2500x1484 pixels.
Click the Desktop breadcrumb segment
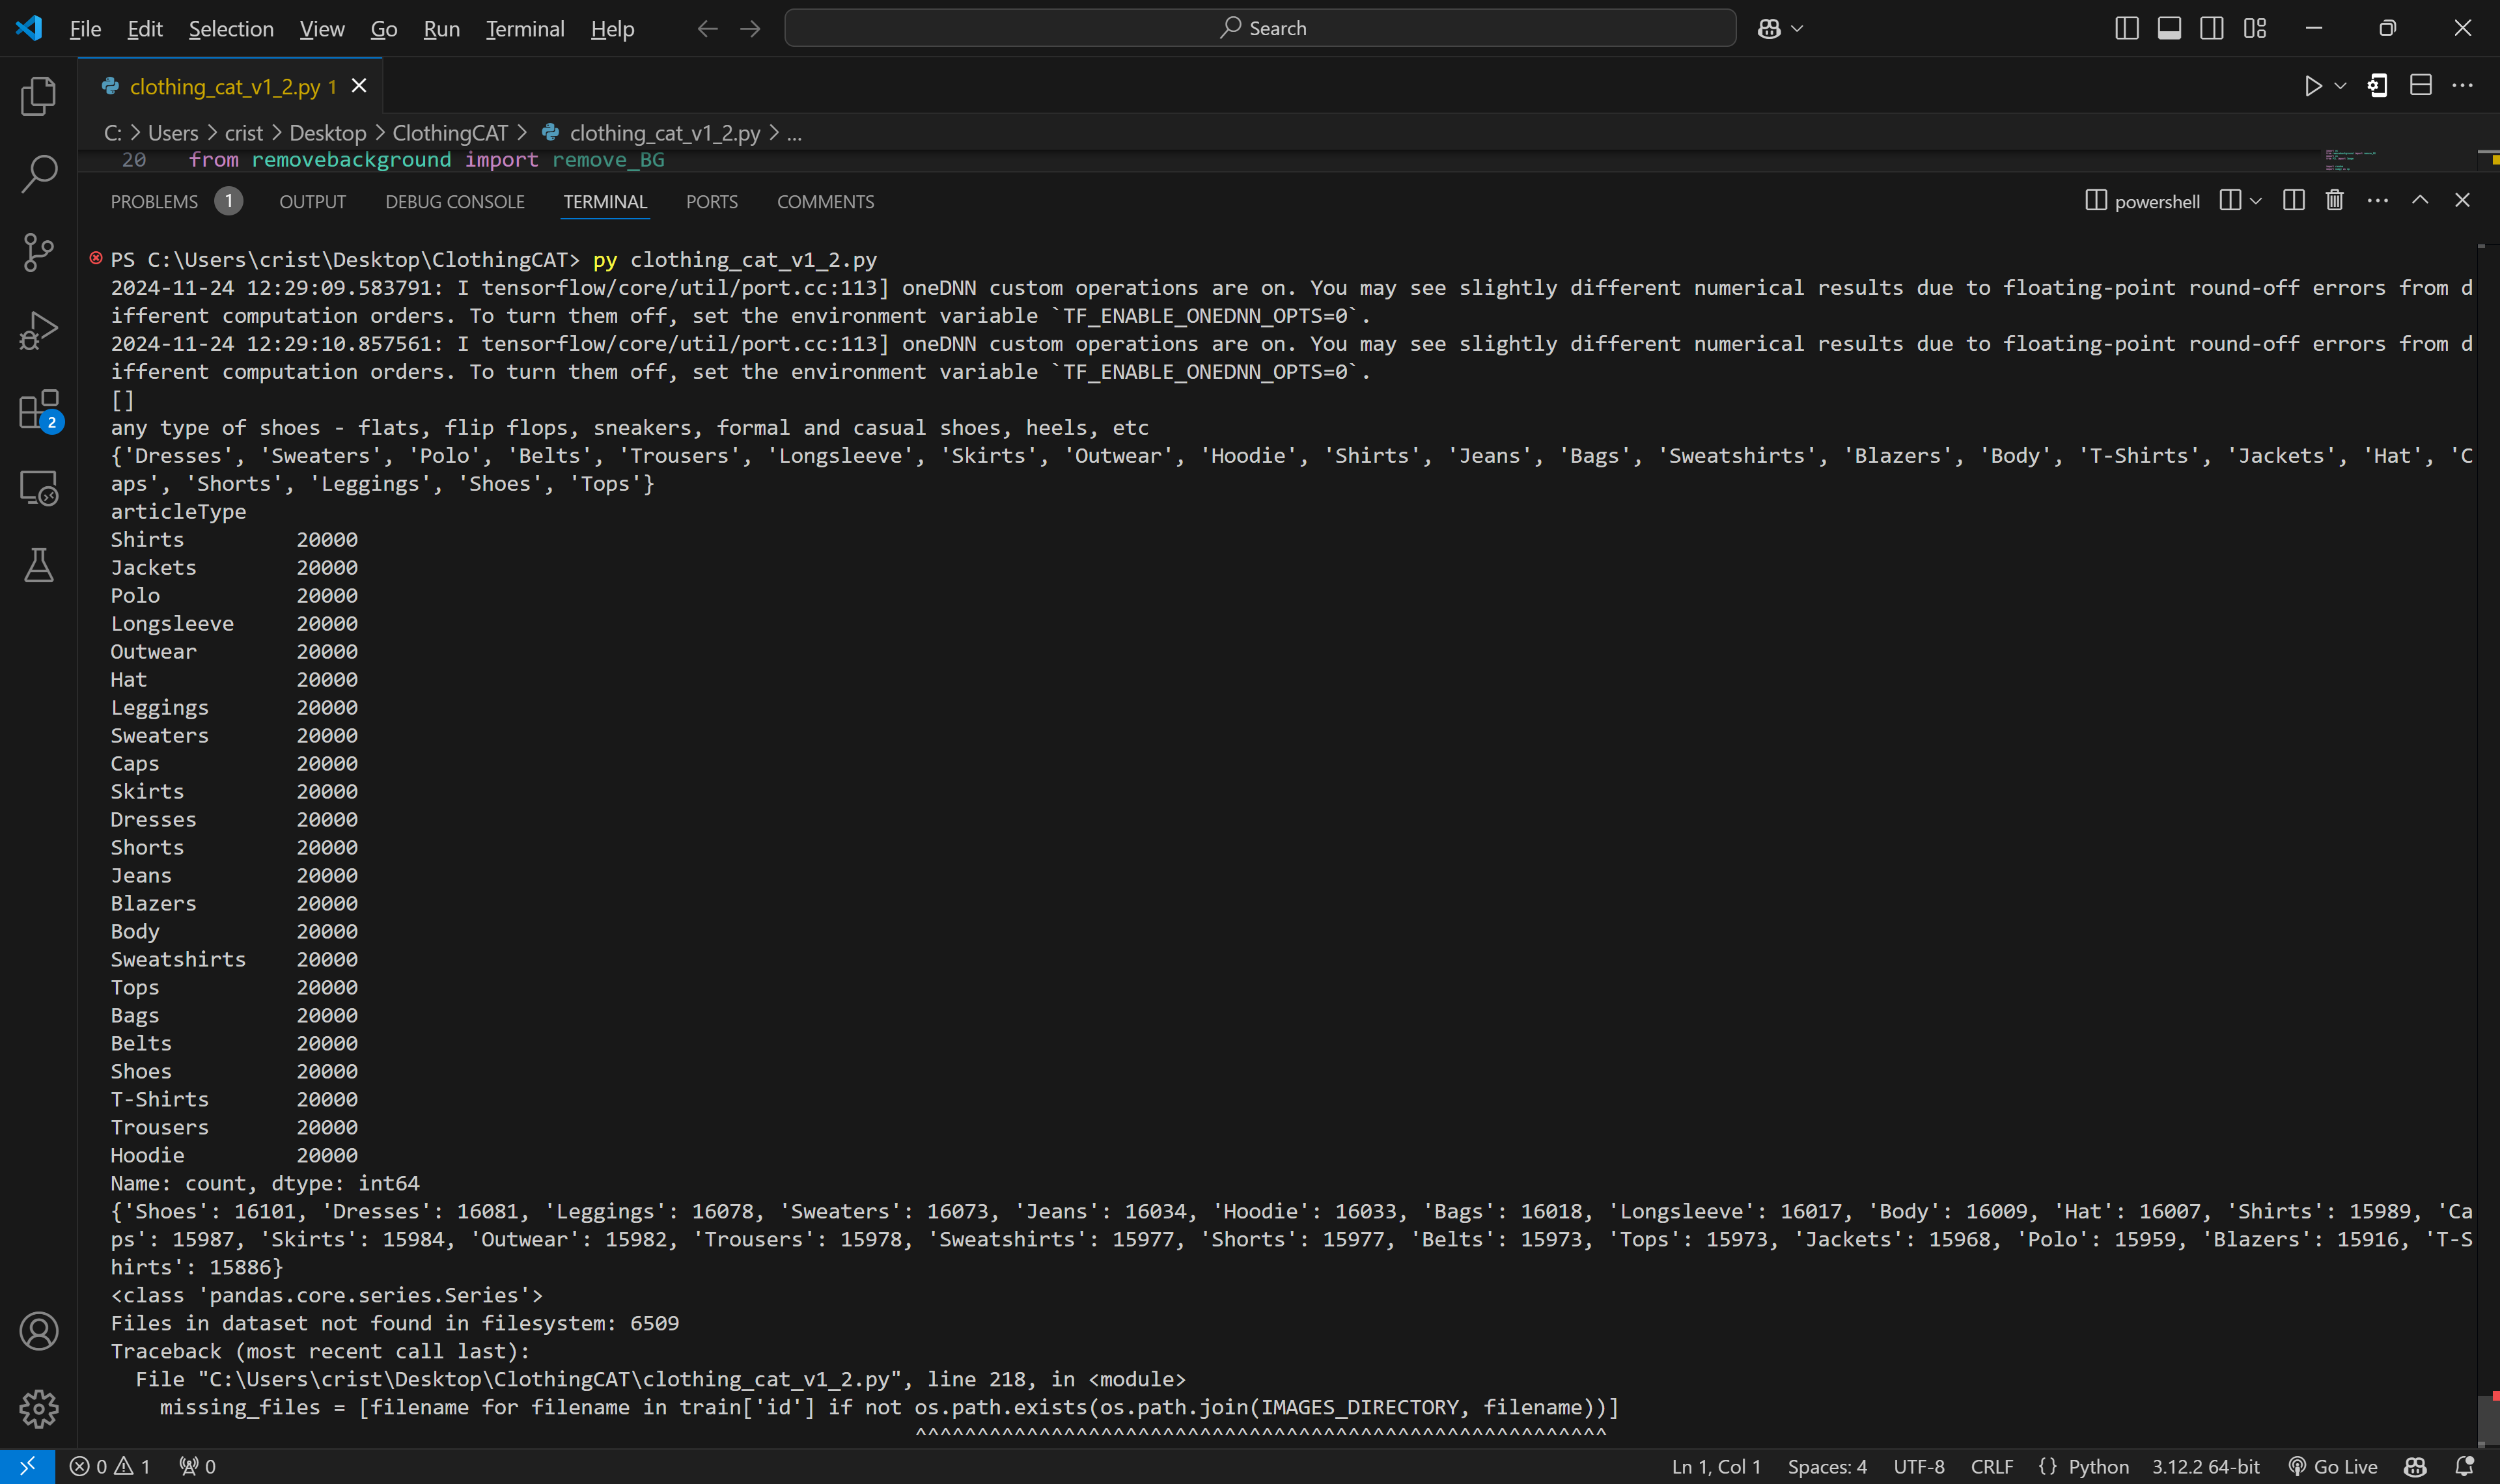tap(328, 133)
